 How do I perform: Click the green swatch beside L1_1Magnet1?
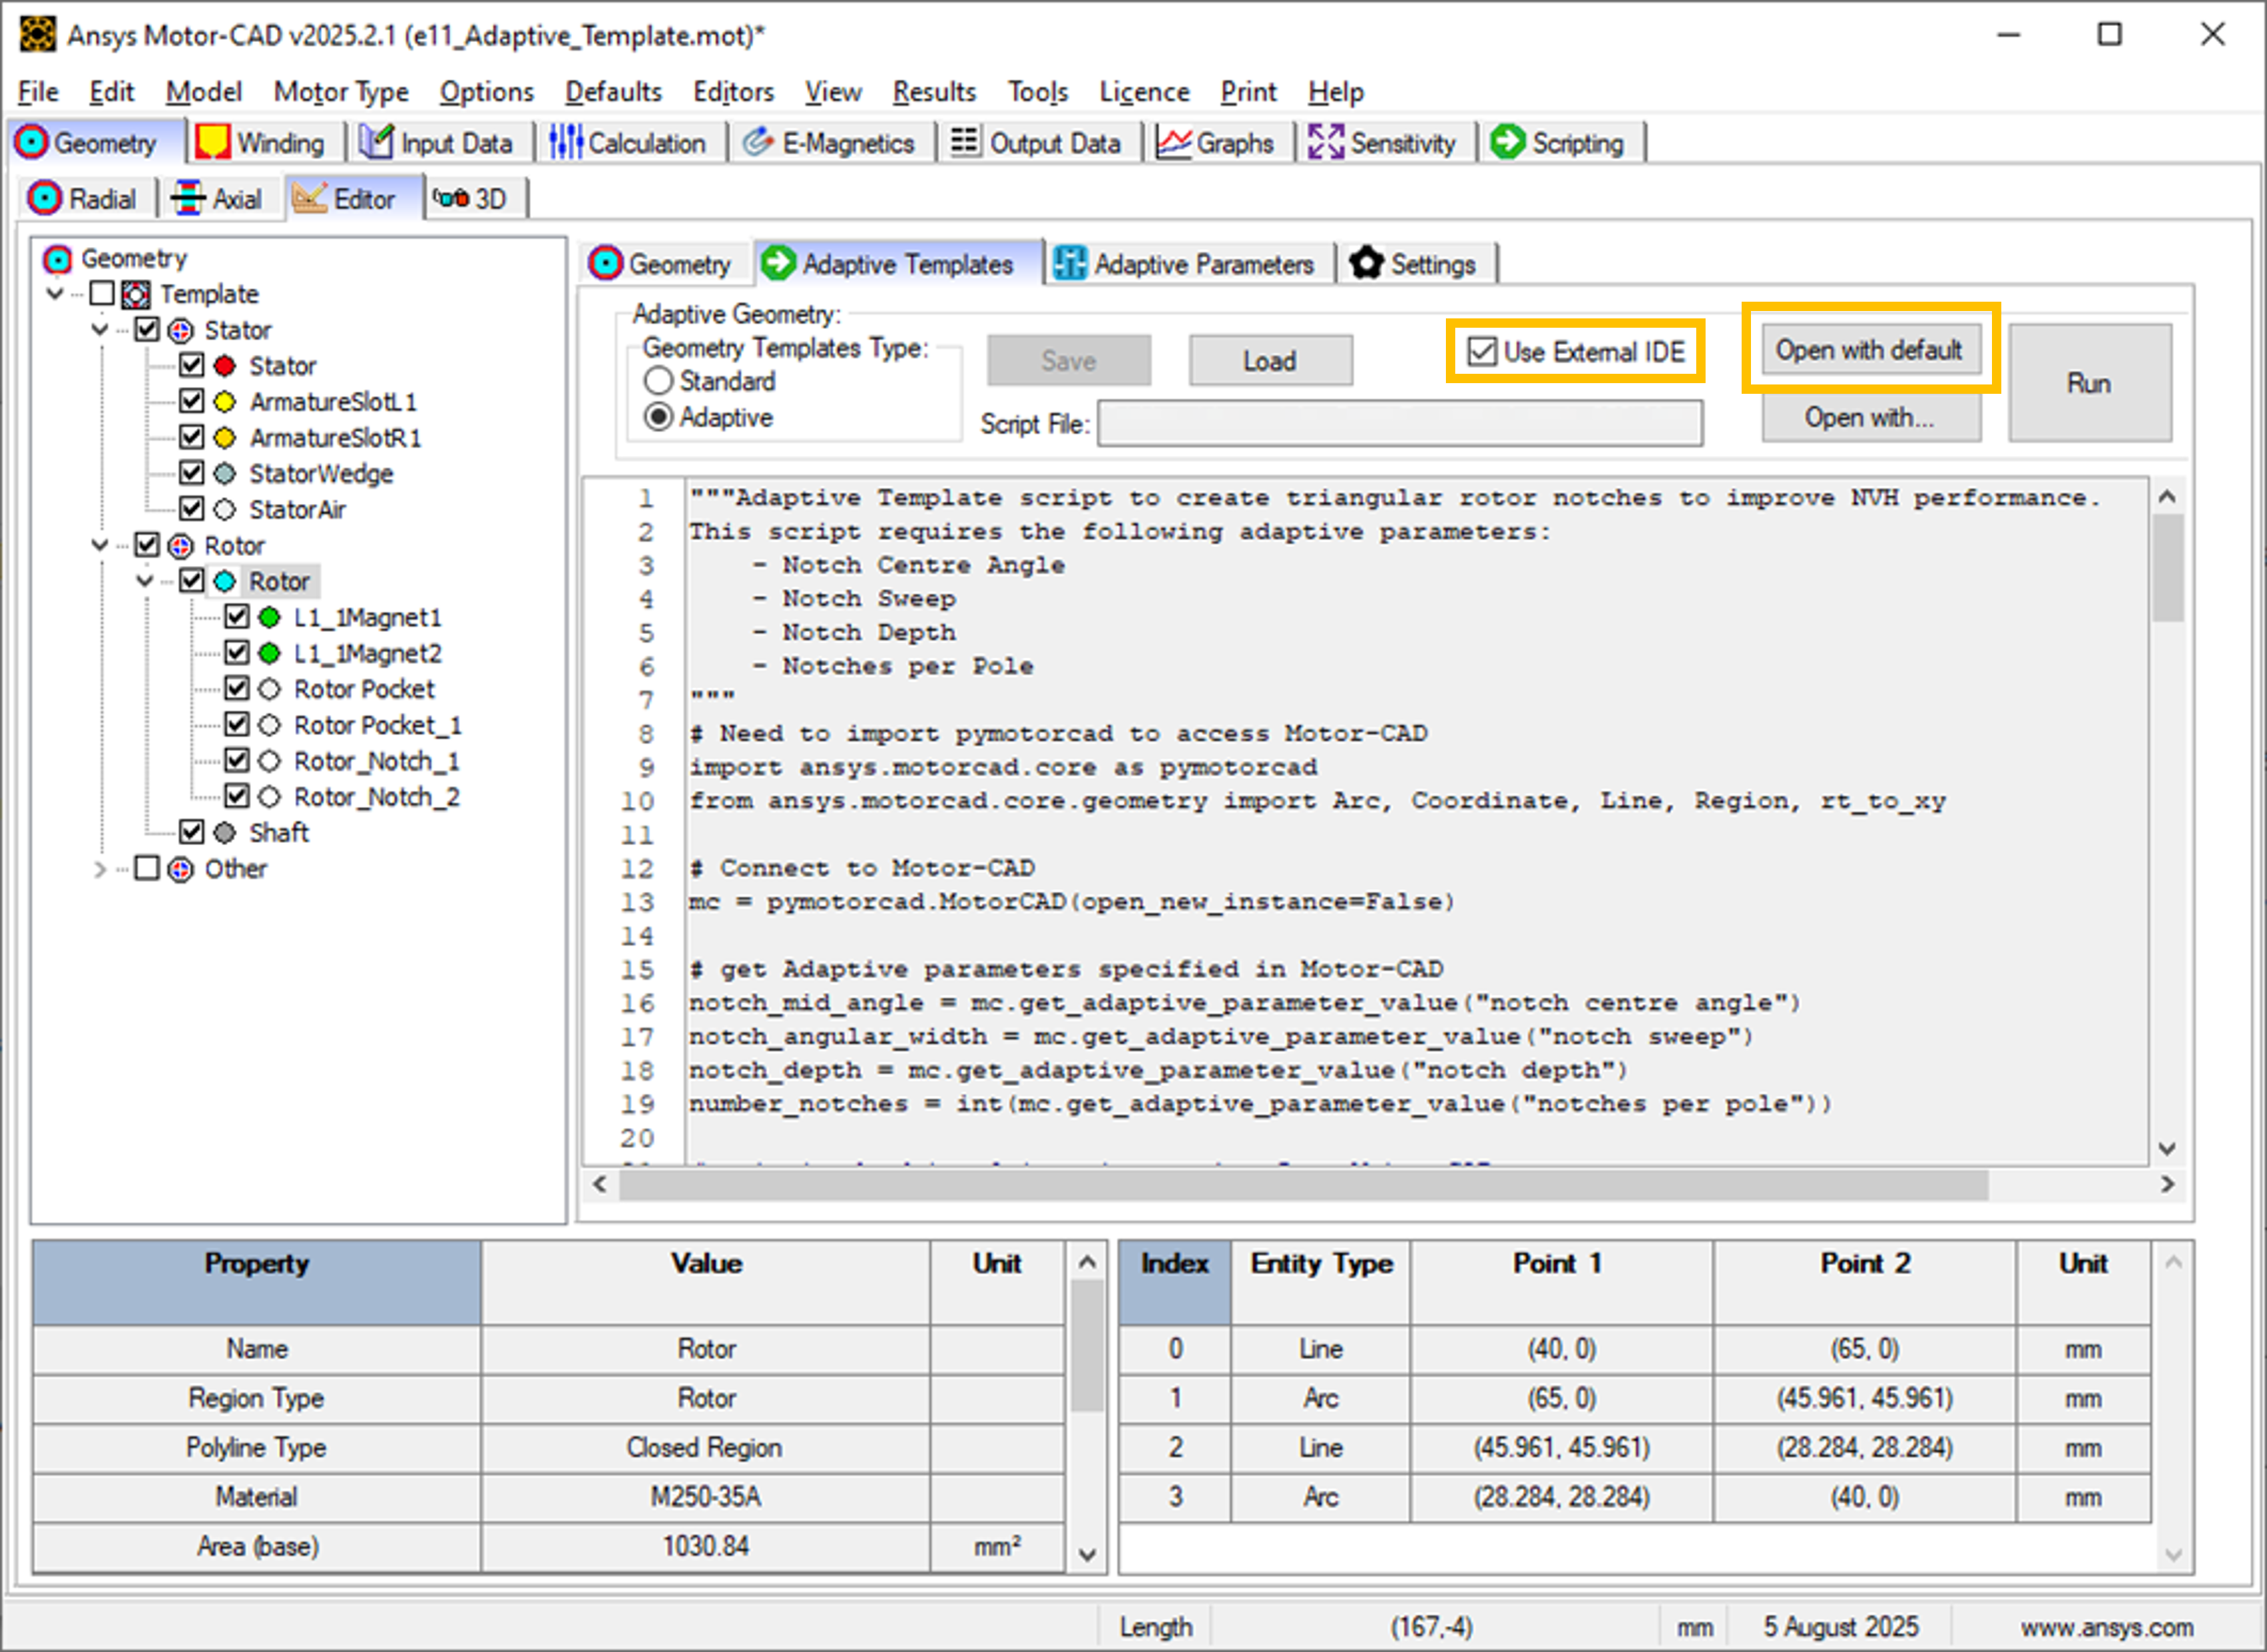270,617
